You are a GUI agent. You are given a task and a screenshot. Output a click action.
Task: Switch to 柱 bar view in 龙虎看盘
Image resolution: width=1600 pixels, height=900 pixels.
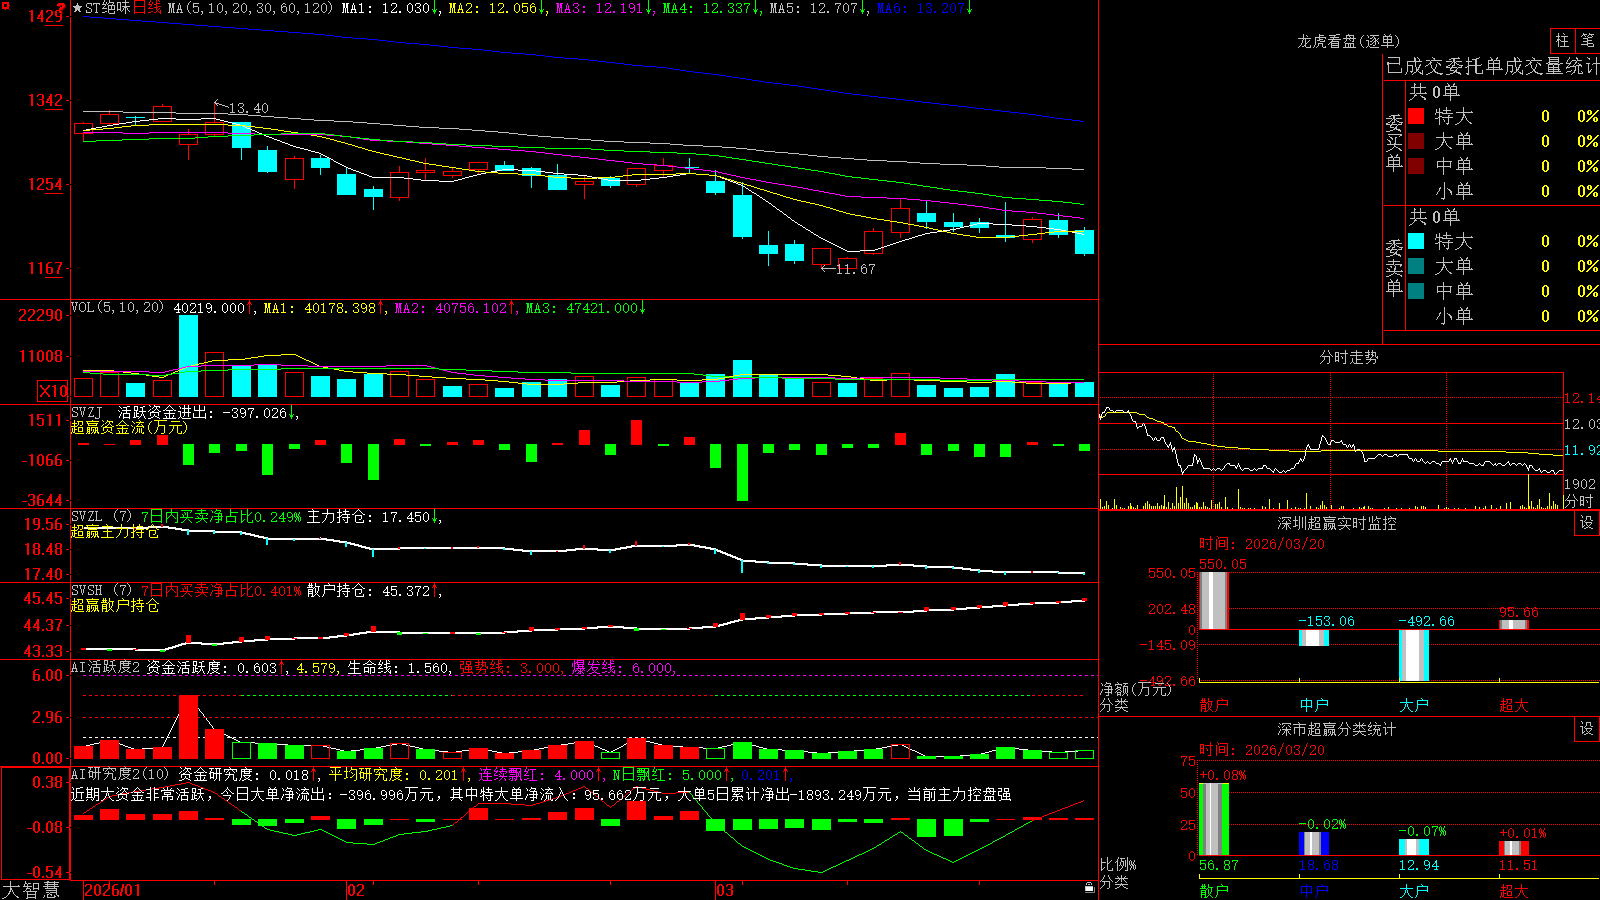1562,40
